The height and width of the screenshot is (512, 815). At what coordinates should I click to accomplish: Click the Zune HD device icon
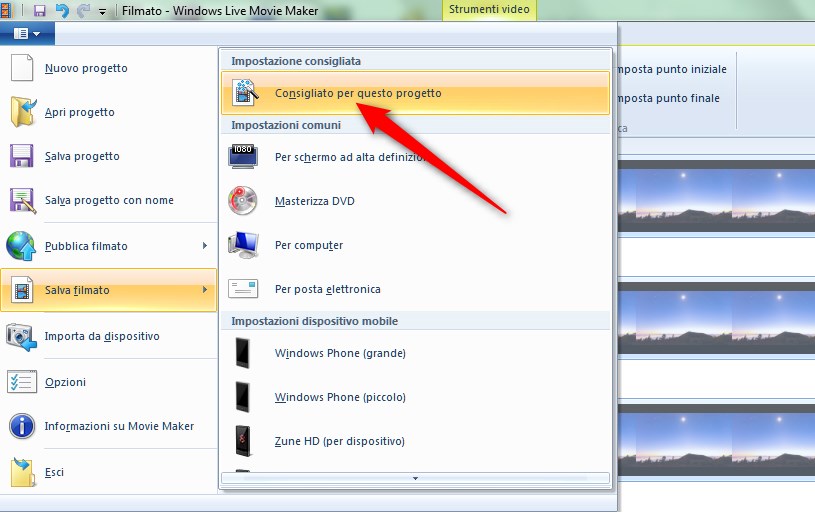pos(243,441)
